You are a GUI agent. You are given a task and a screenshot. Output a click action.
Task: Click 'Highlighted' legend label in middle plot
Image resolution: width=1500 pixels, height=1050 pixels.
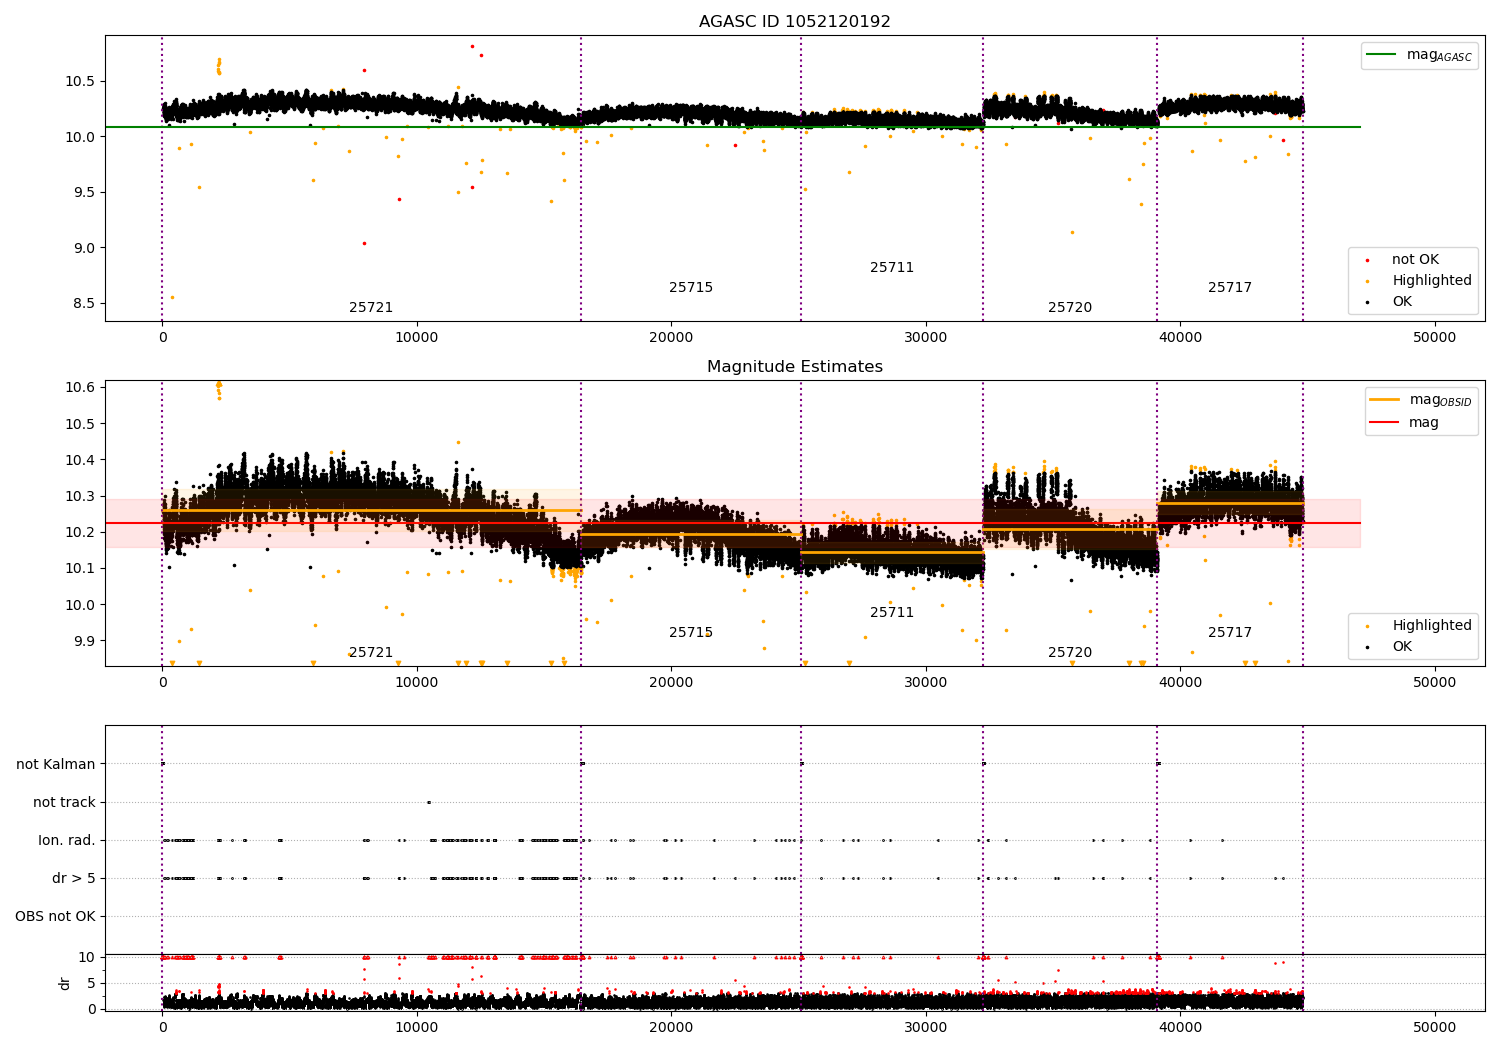point(1431,626)
